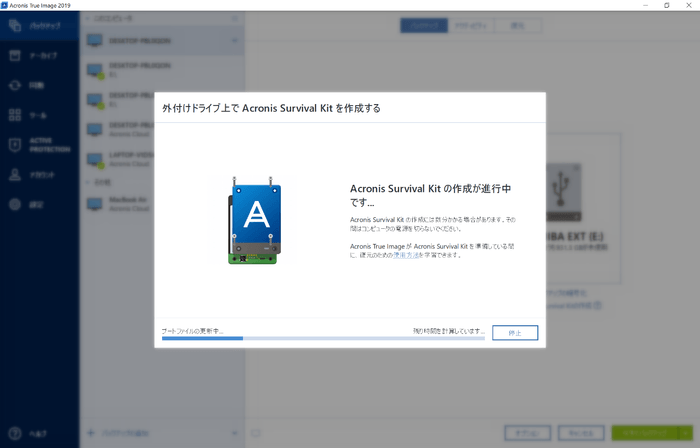
Task: Click the Cancel button beside Options
Action: coord(581,433)
